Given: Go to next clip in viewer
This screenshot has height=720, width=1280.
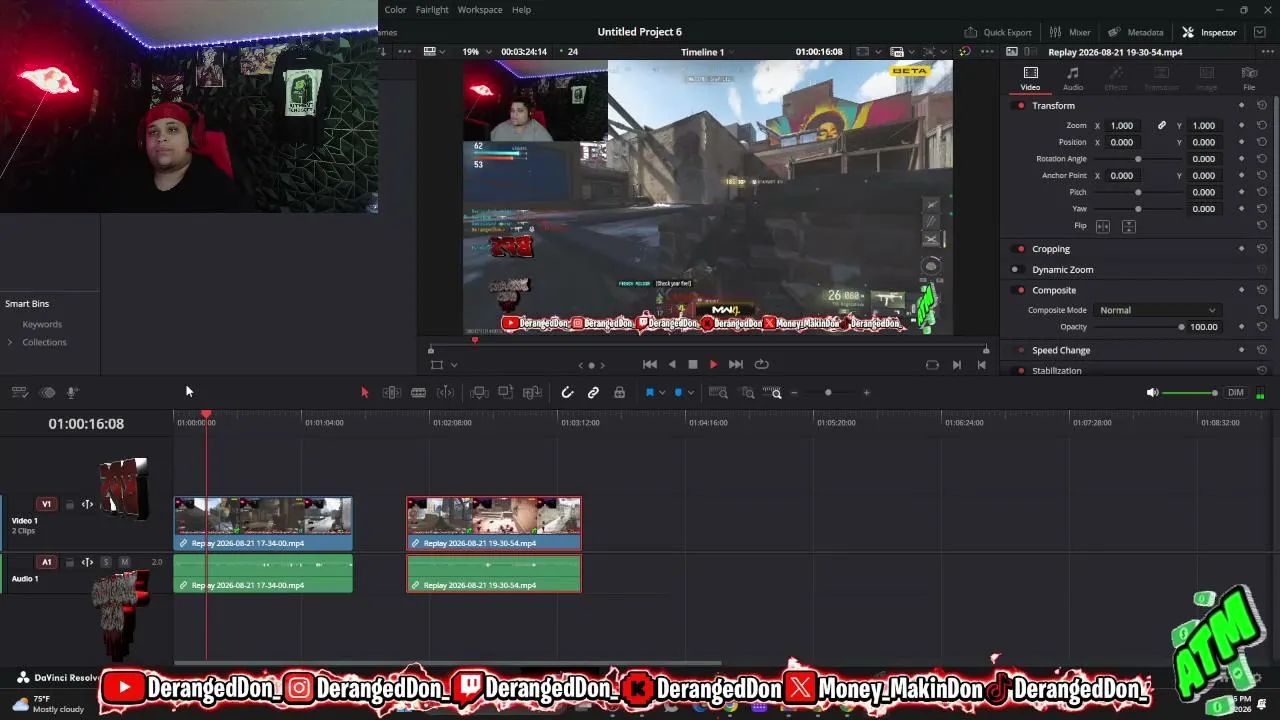Looking at the screenshot, I should [957, 365].
